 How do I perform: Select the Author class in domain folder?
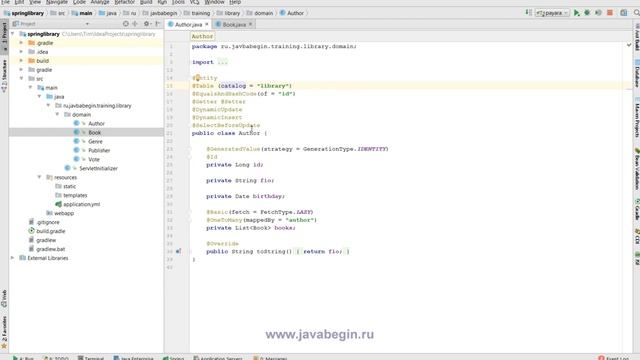point(96,124)
